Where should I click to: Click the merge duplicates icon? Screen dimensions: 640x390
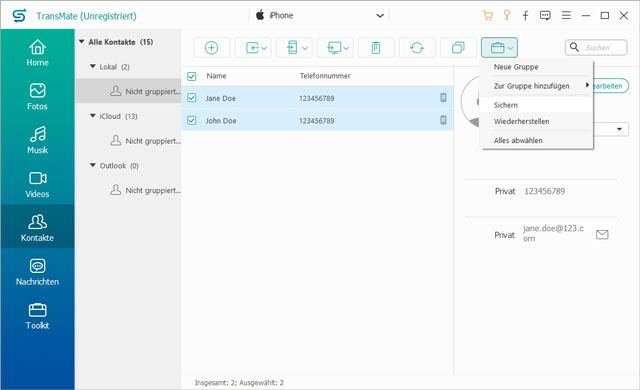click(x=458, y=48)
